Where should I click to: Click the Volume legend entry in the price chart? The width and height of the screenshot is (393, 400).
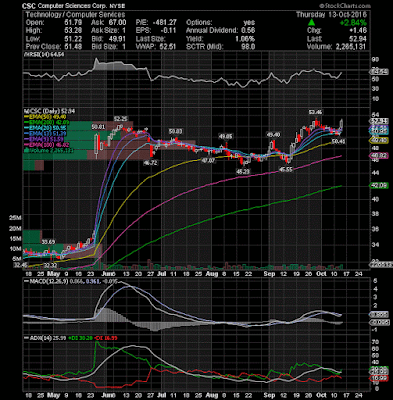(x=49, y=151)
